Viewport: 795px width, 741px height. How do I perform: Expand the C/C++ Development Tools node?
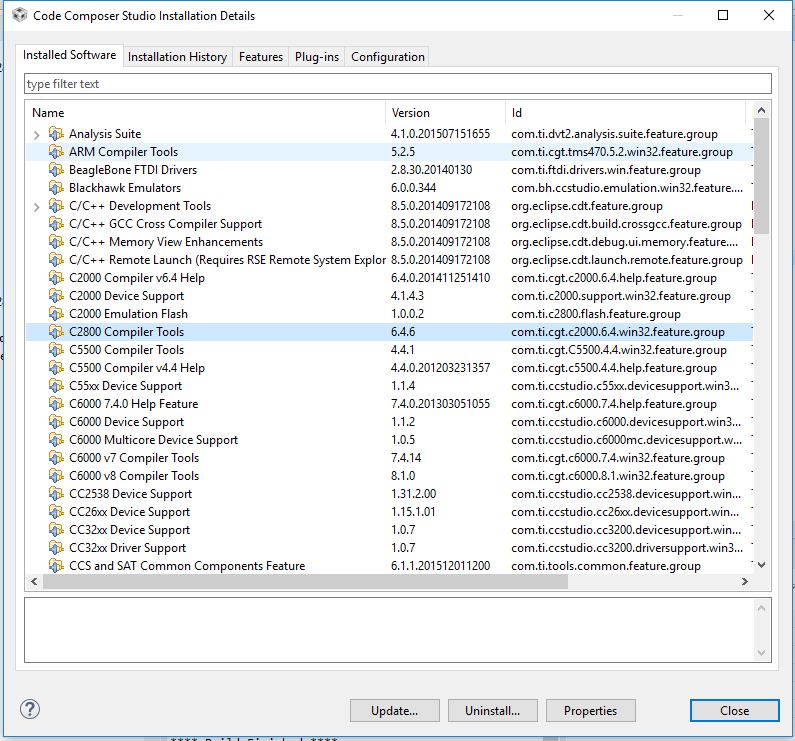(x=37, y=207)
